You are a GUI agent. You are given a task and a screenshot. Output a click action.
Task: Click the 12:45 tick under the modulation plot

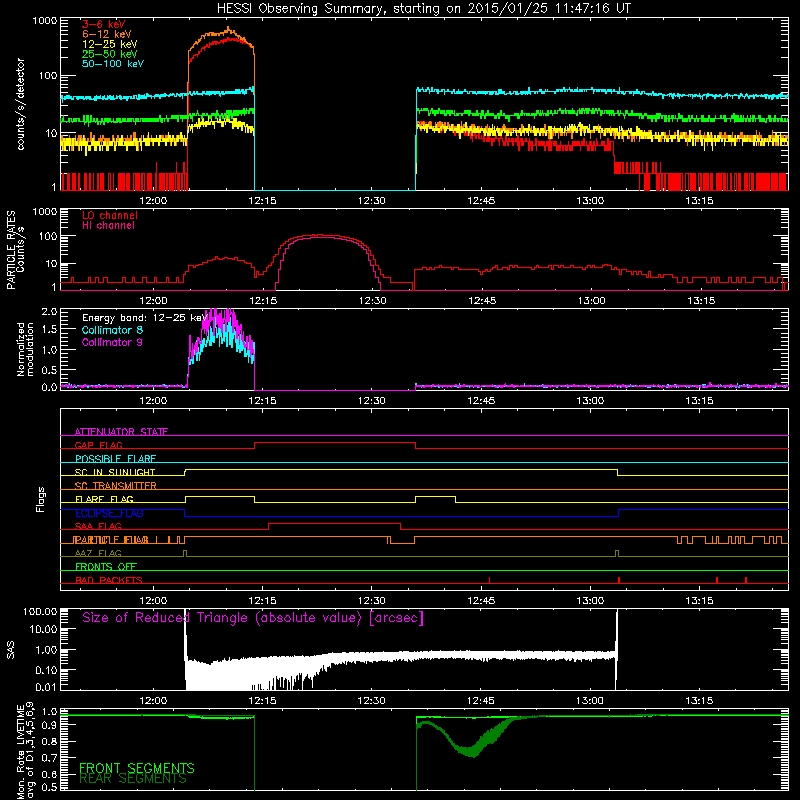coord(481,401)
